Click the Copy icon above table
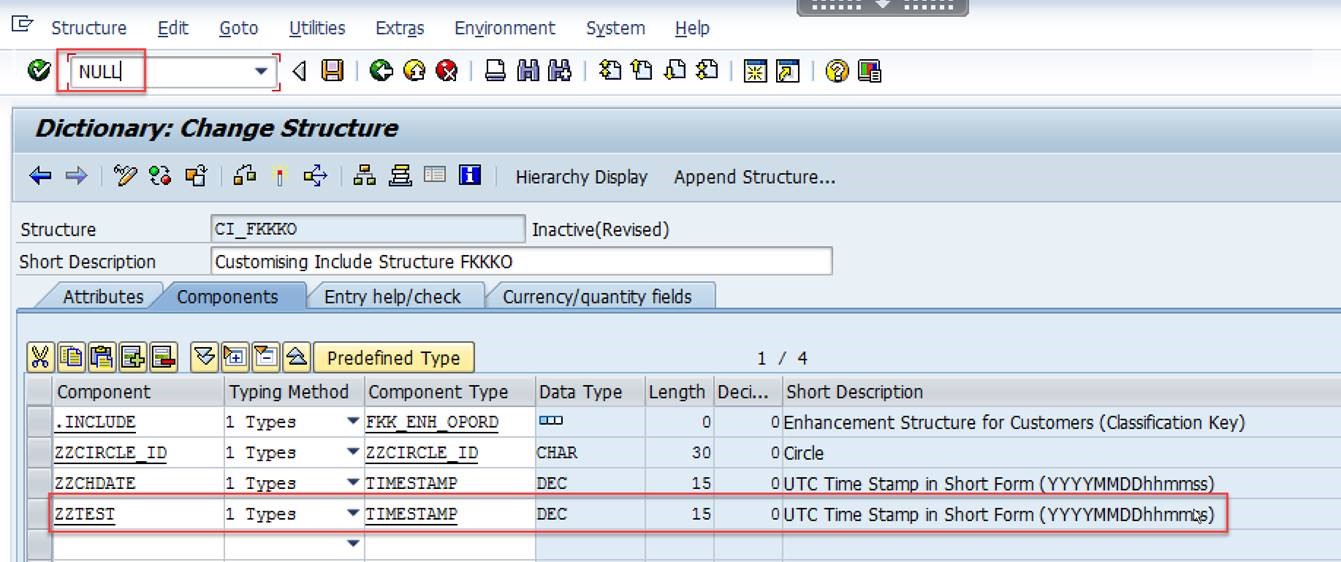This screenshot has height=562, width=1341. 70,357
